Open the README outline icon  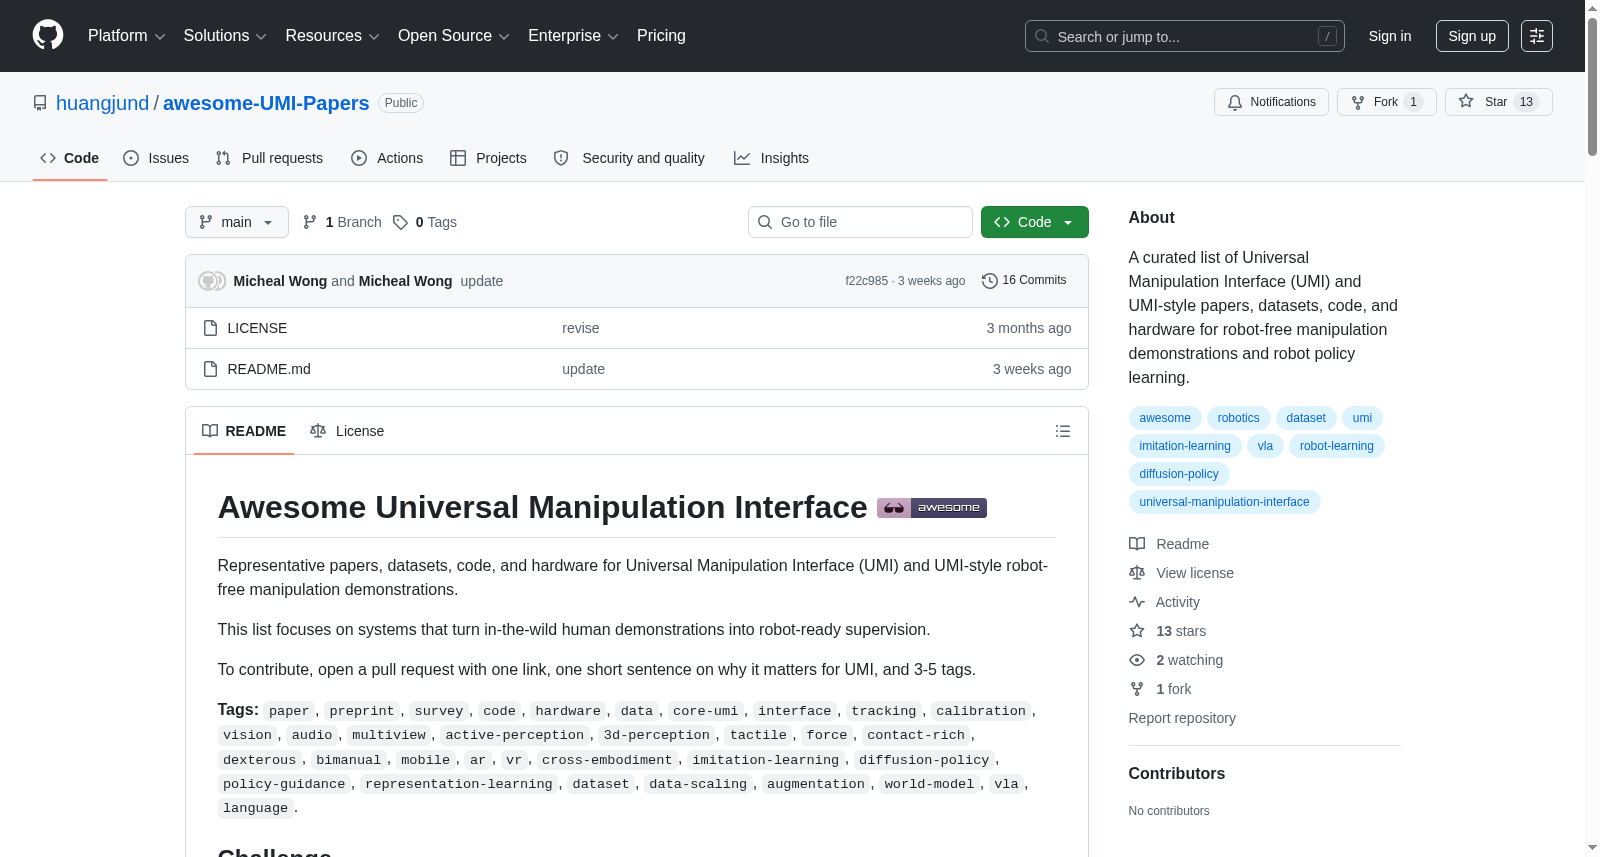click(x=1062, y=431)
